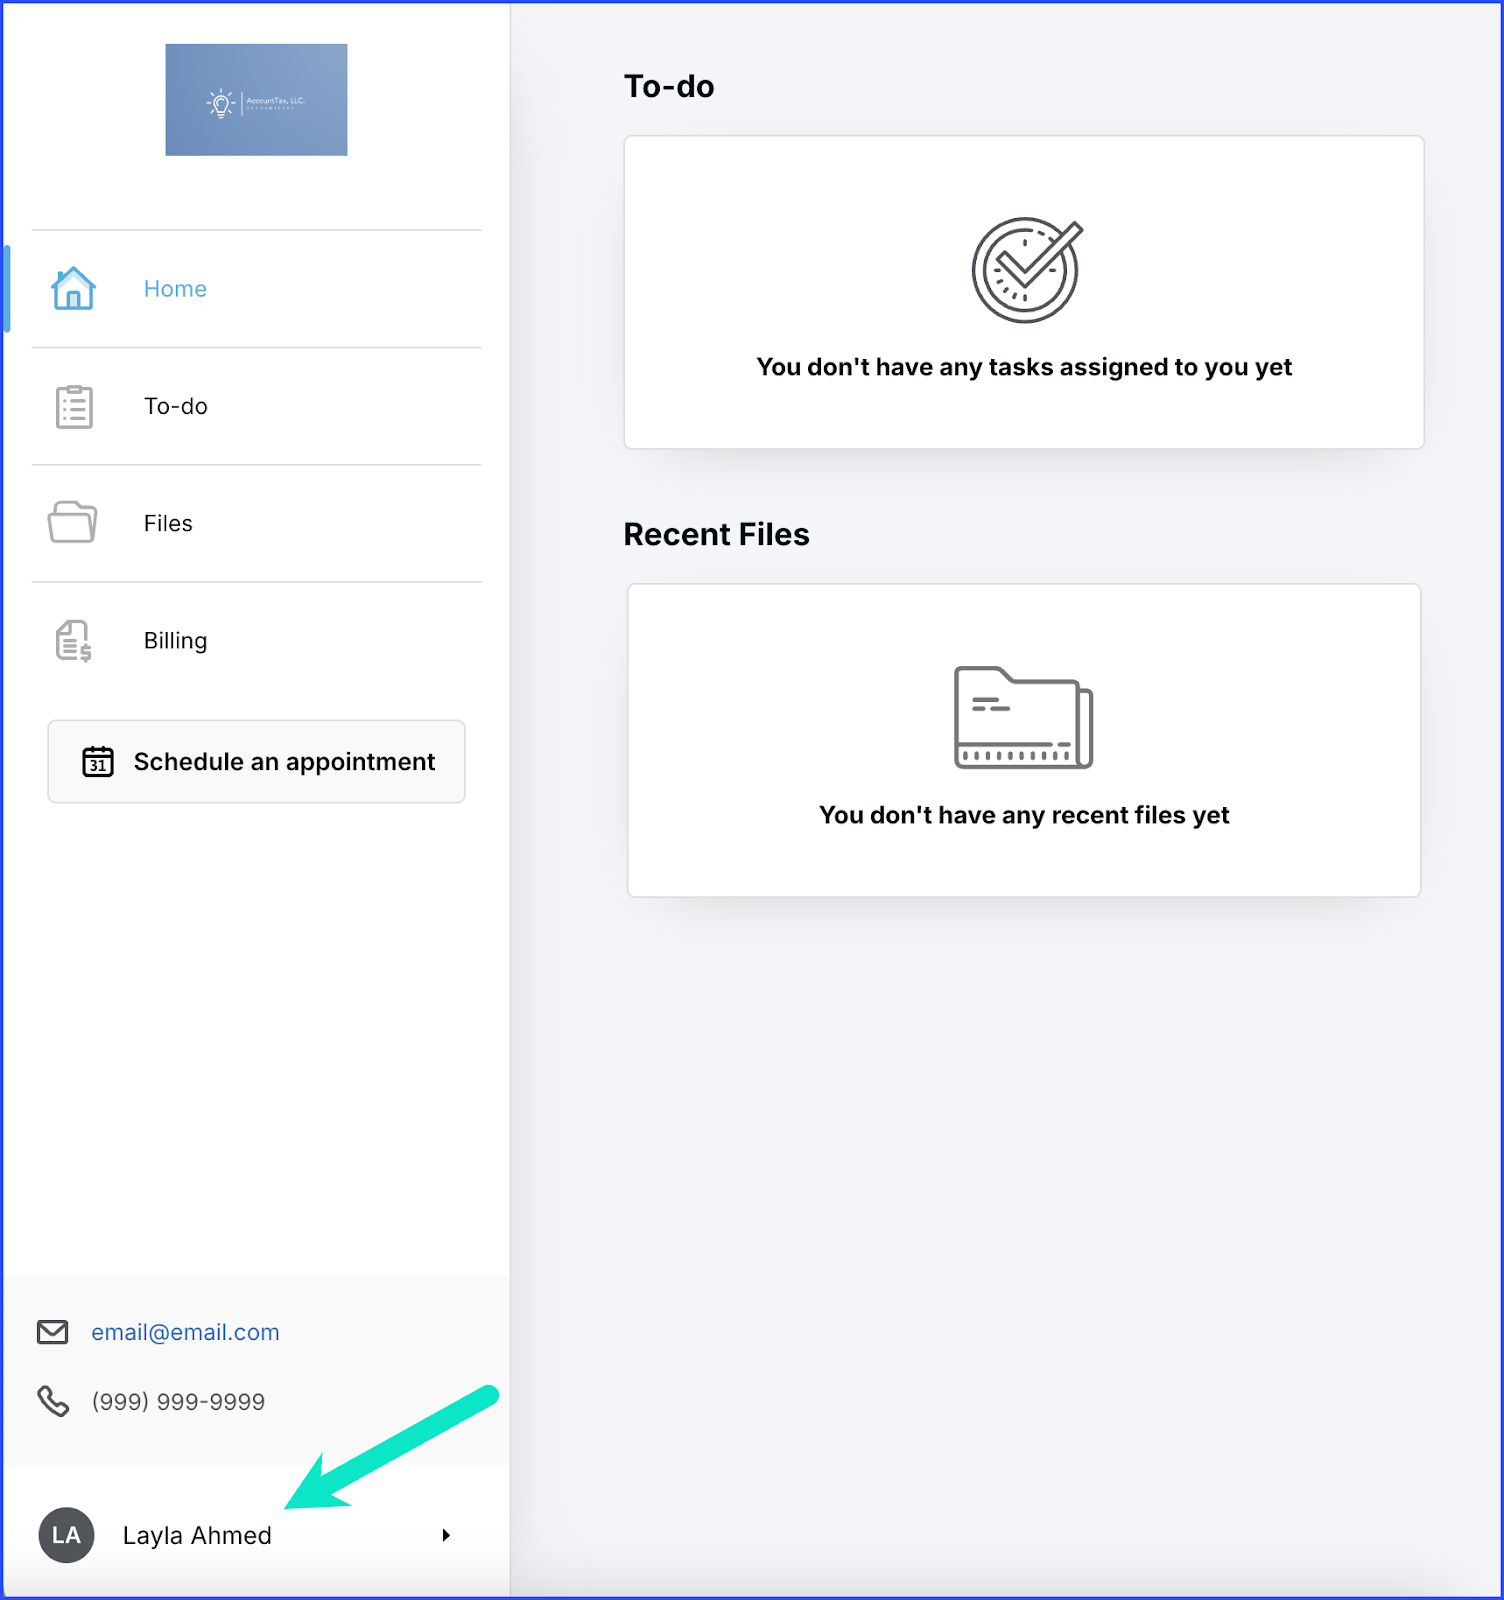Expand the arrow beside Layla Ahmed
The height and width of the screenshot is (1600, 1504).
tap(446, 1535)
